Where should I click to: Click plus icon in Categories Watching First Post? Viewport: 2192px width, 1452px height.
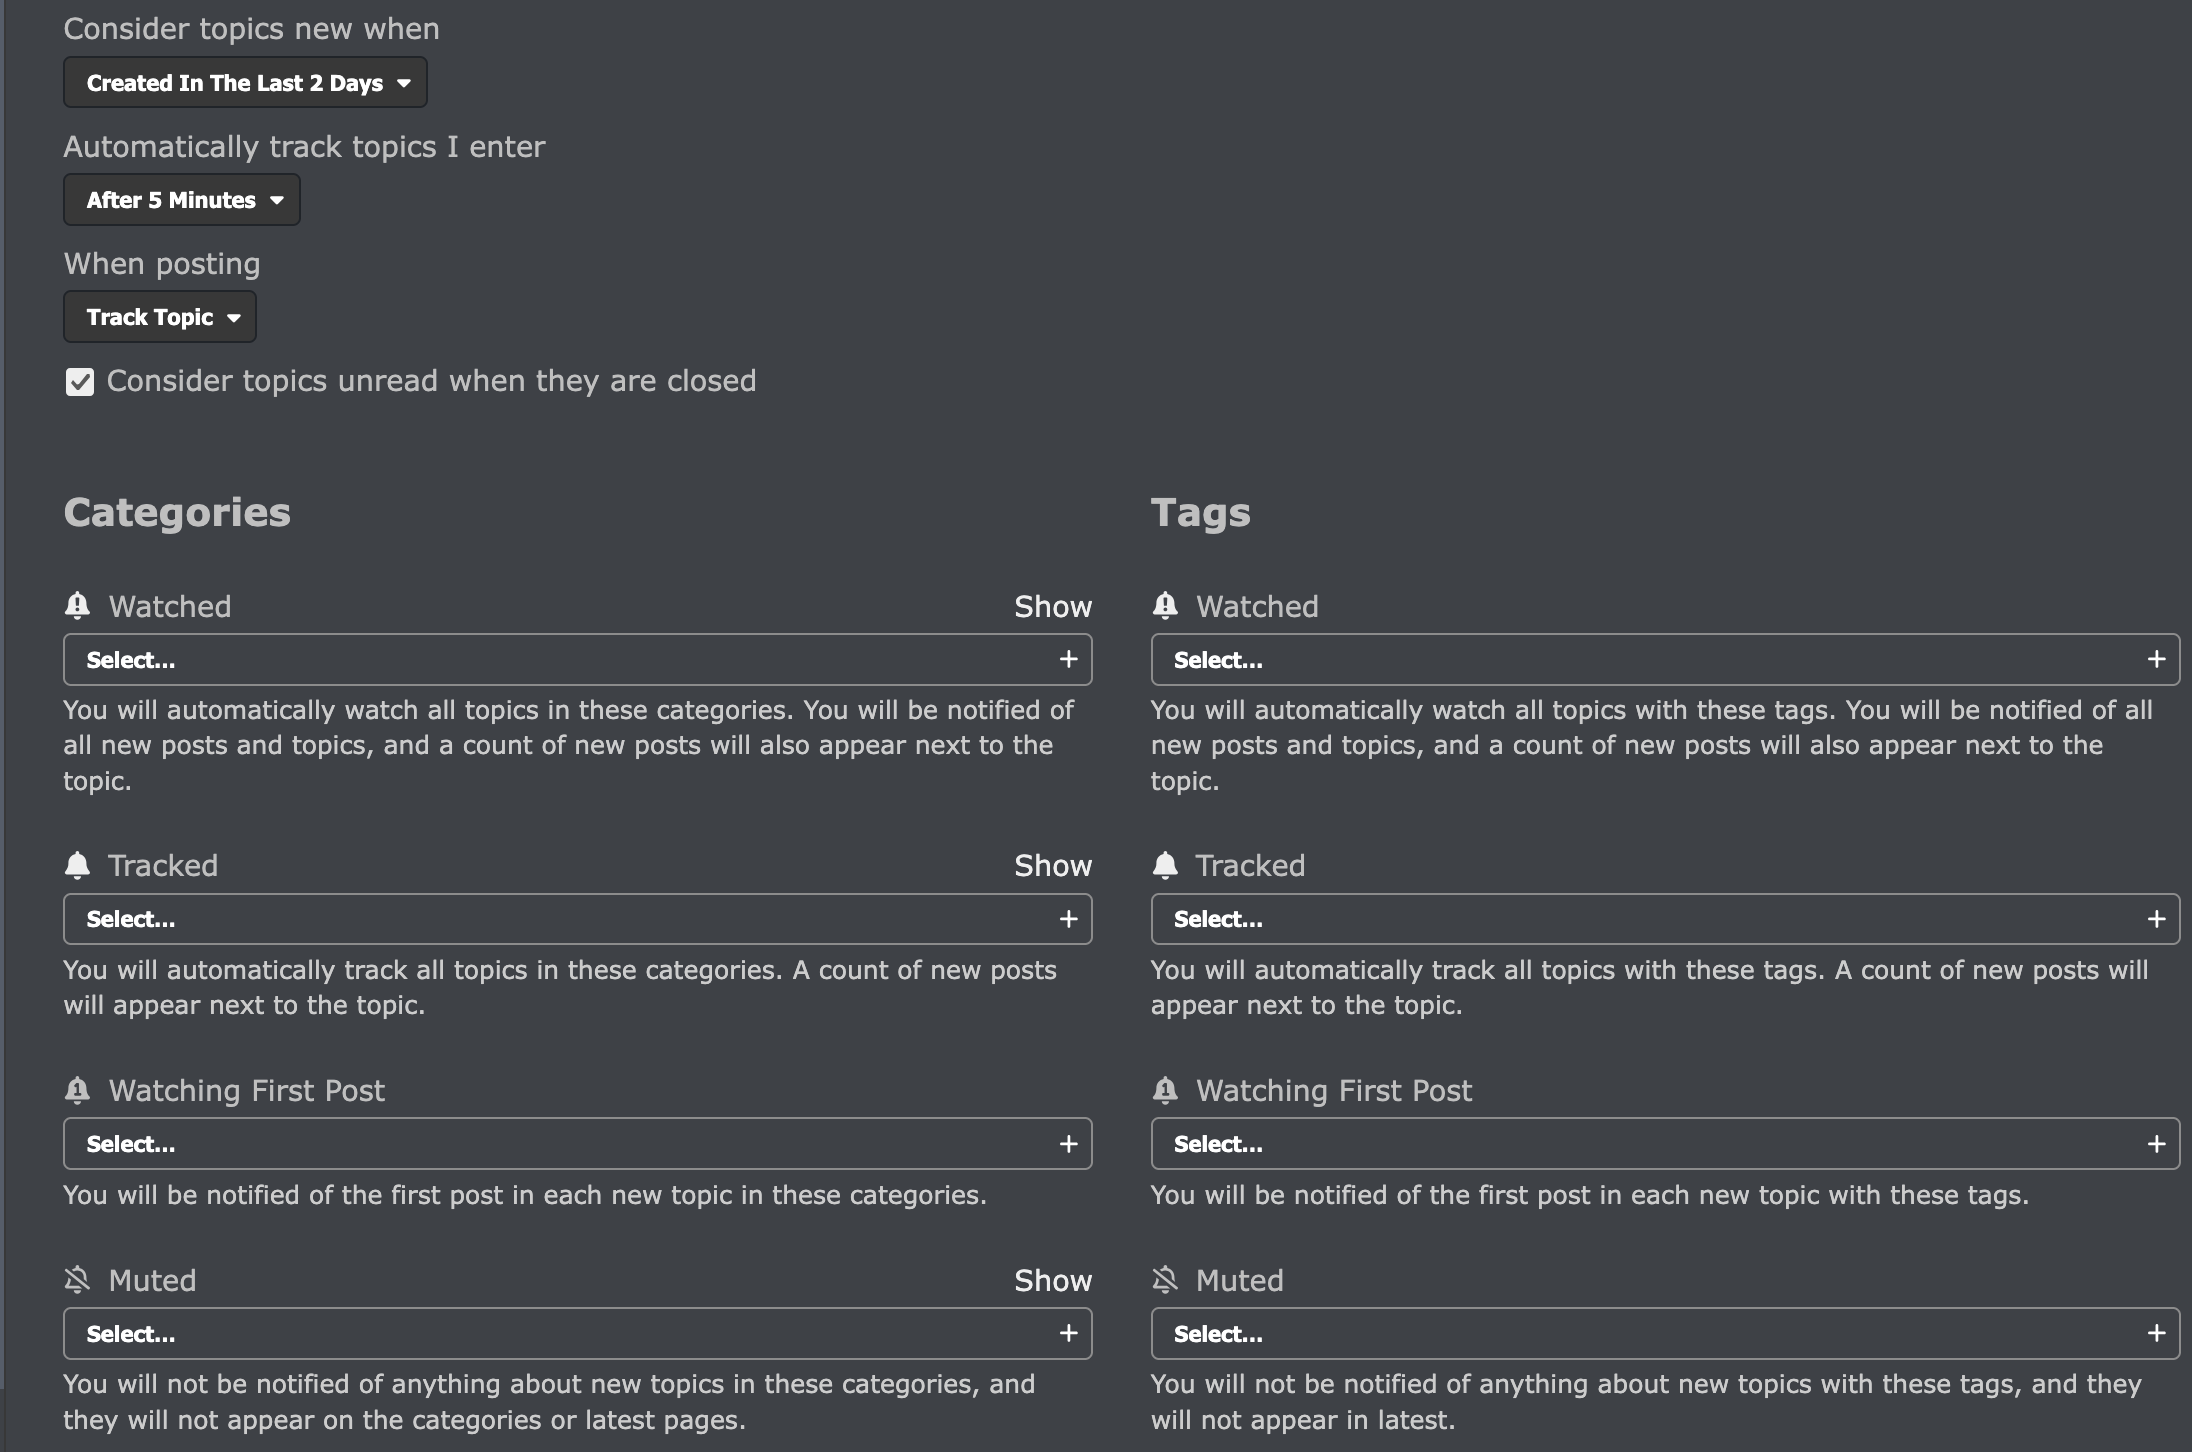point(1068,1144)
